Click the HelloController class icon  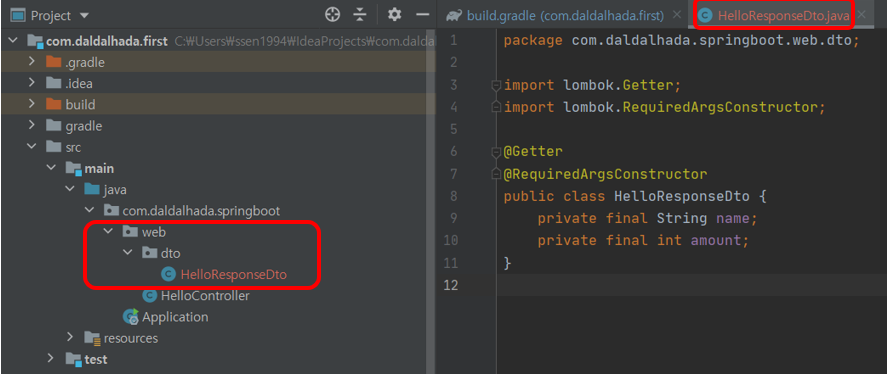(x=149, y=296)
